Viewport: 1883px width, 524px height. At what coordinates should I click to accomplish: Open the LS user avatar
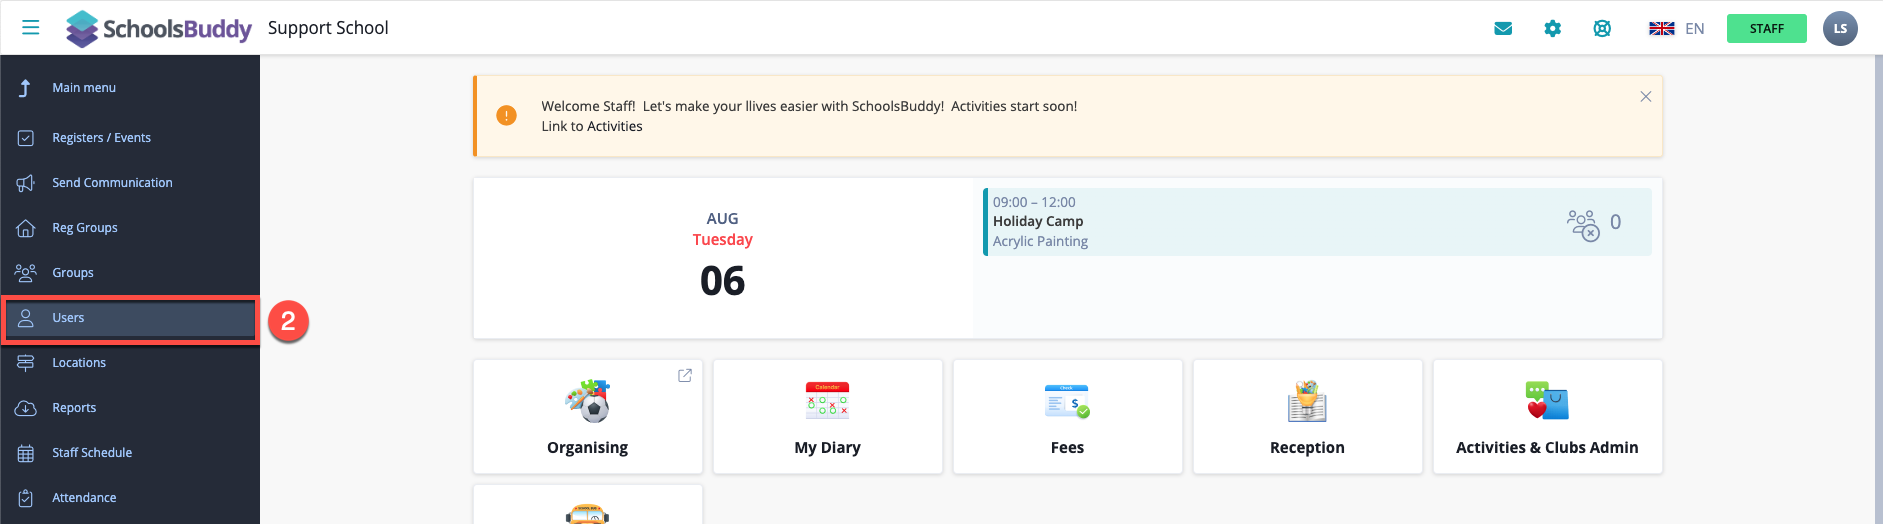click(1839, 29)
